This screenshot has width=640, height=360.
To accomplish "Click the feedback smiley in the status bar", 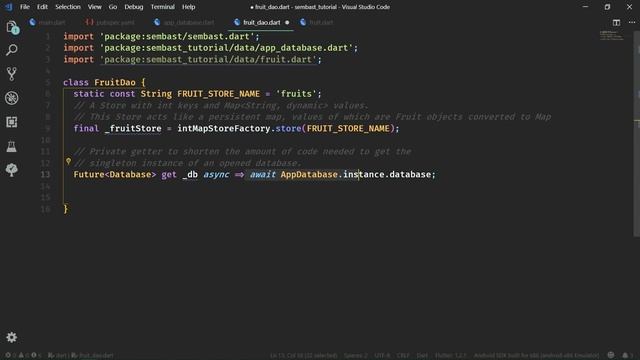I will [611, 355].
